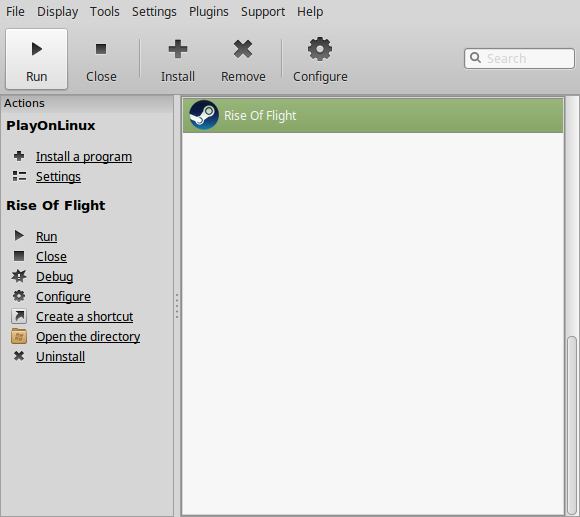The width and height of the screenshot is (580, 517).
Task: Click the Install a program link
Action: pyautogui.click(x=84, y=157)
